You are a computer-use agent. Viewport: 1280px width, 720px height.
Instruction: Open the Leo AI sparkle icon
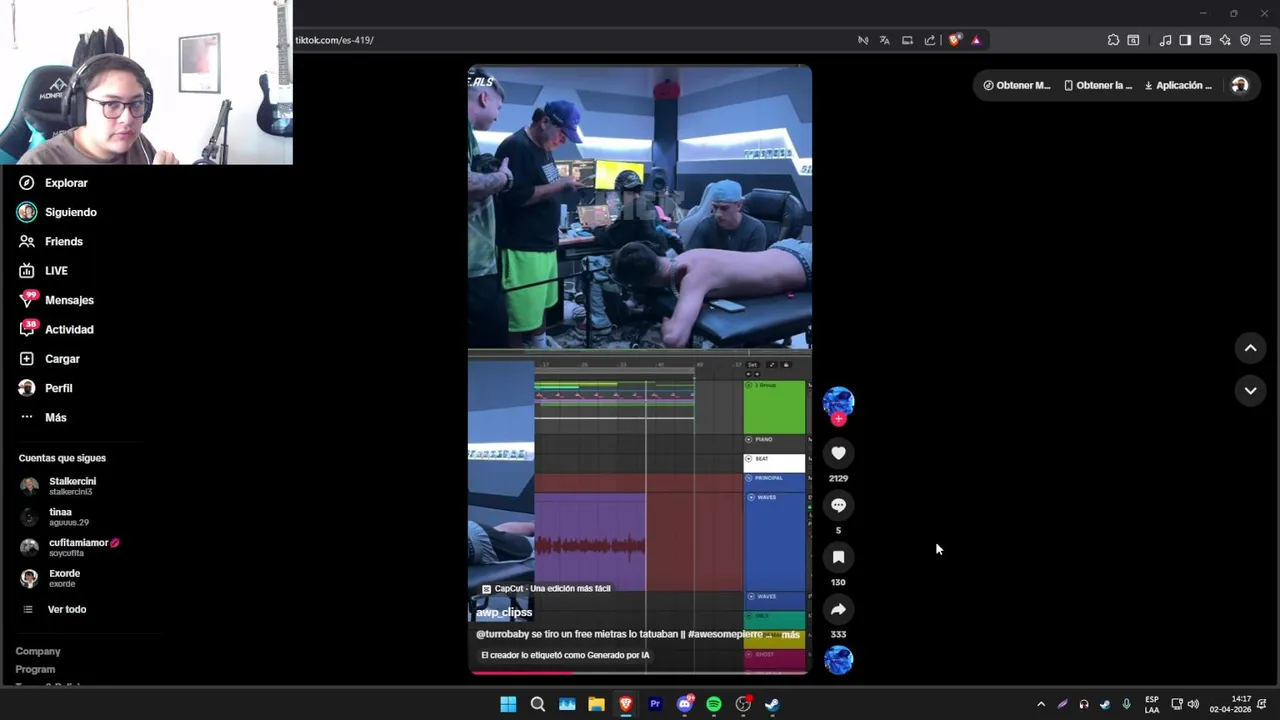tap(1225, 40)
